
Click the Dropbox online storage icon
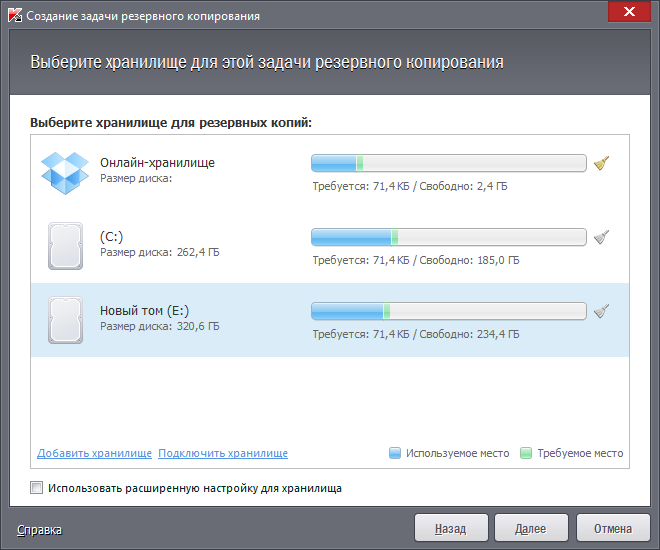tap(65, 170)
